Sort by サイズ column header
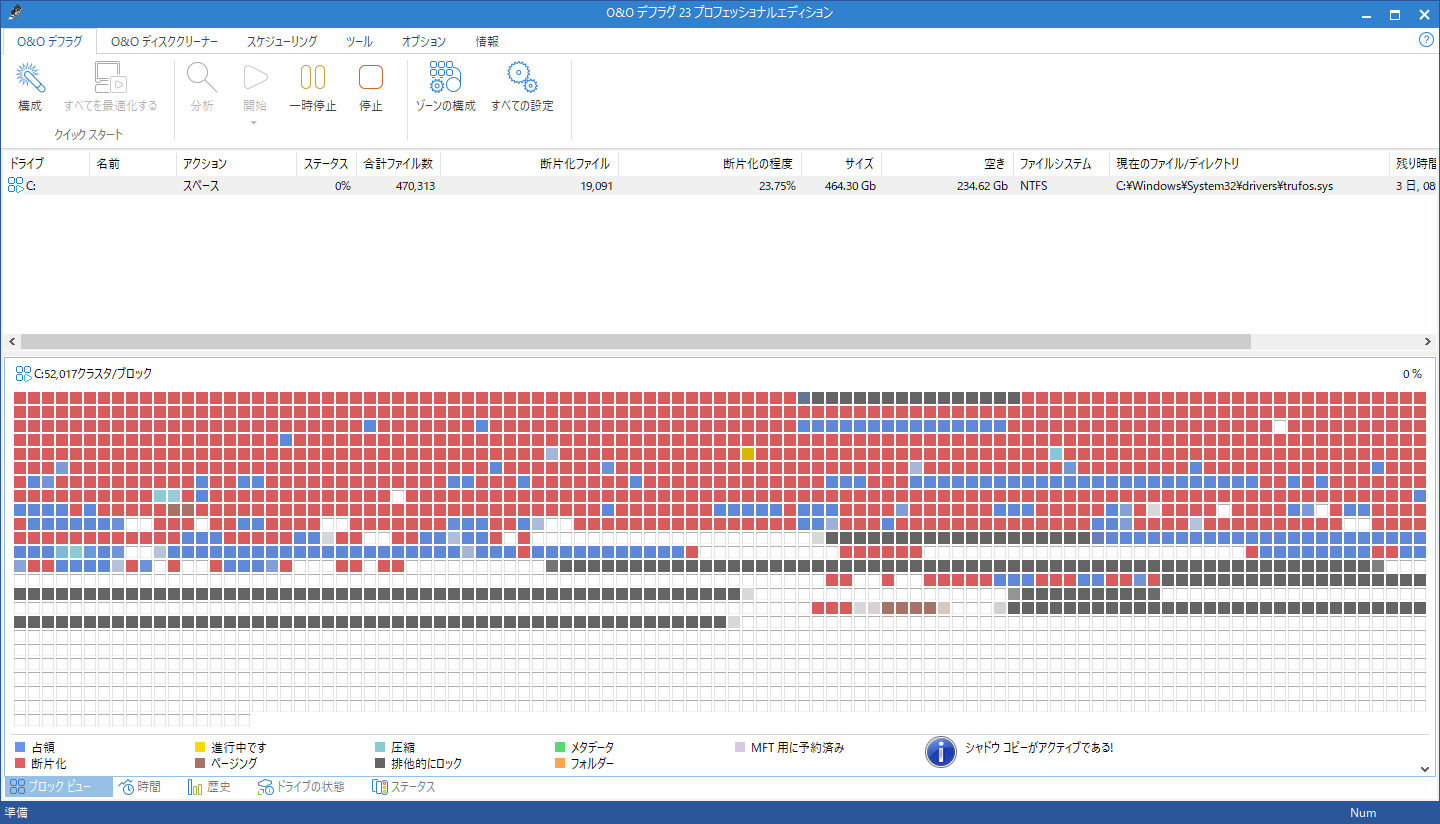Screen dimensions: 1440x824 tap(841, 164)
